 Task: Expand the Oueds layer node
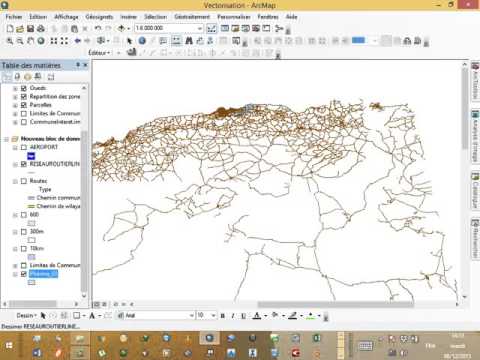[x=15, y=88]
